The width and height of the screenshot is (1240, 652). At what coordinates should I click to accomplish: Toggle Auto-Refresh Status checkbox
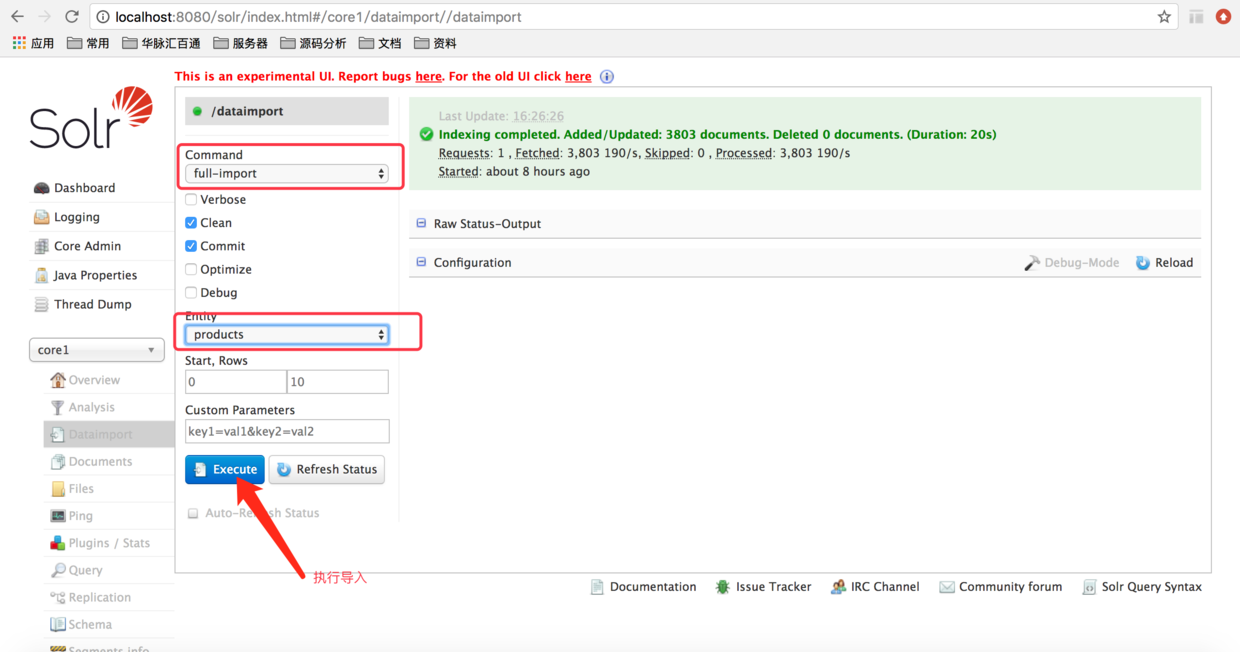click(193, 513)
